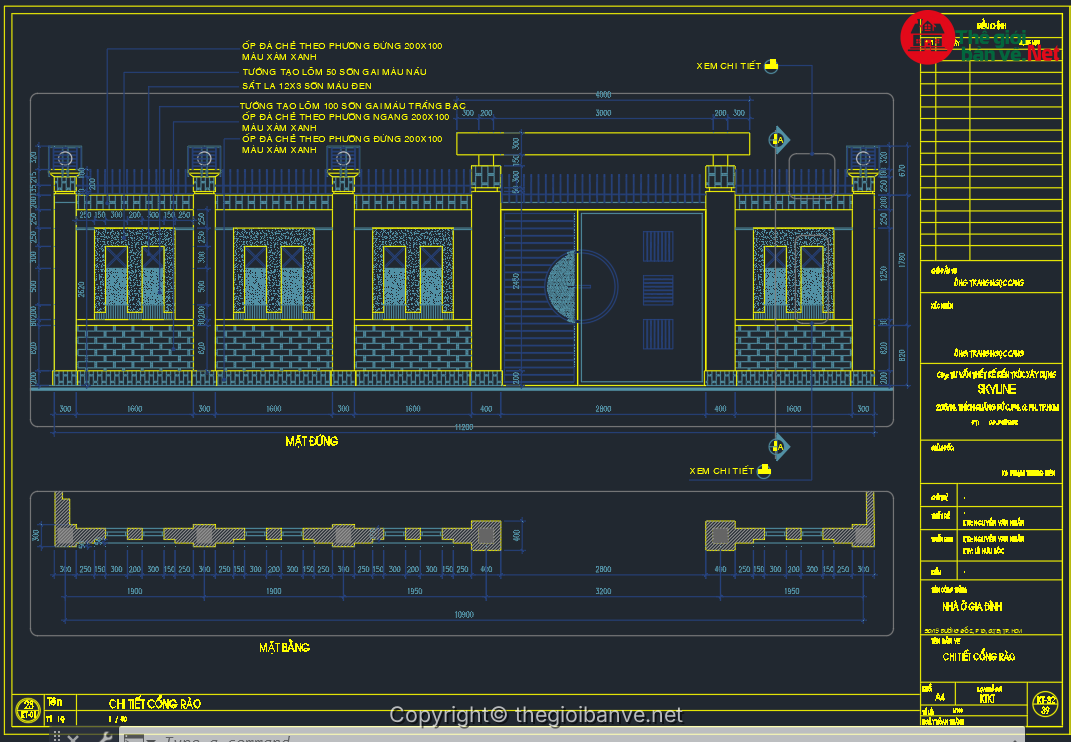Screen dimensions: 1071x742
Task: Click the wrench customize icon on command line
Action: click(105, 738)
